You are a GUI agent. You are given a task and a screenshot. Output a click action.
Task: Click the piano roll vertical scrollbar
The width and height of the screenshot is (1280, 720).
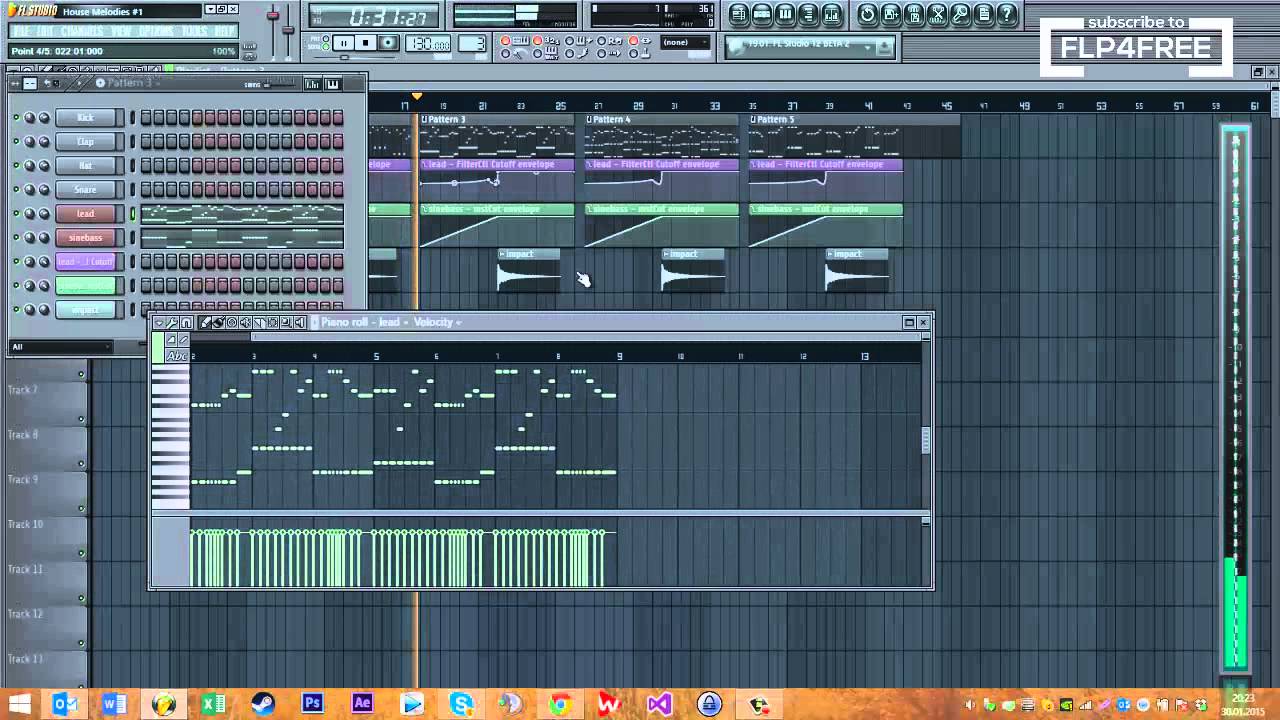click(x=925, y=440)
